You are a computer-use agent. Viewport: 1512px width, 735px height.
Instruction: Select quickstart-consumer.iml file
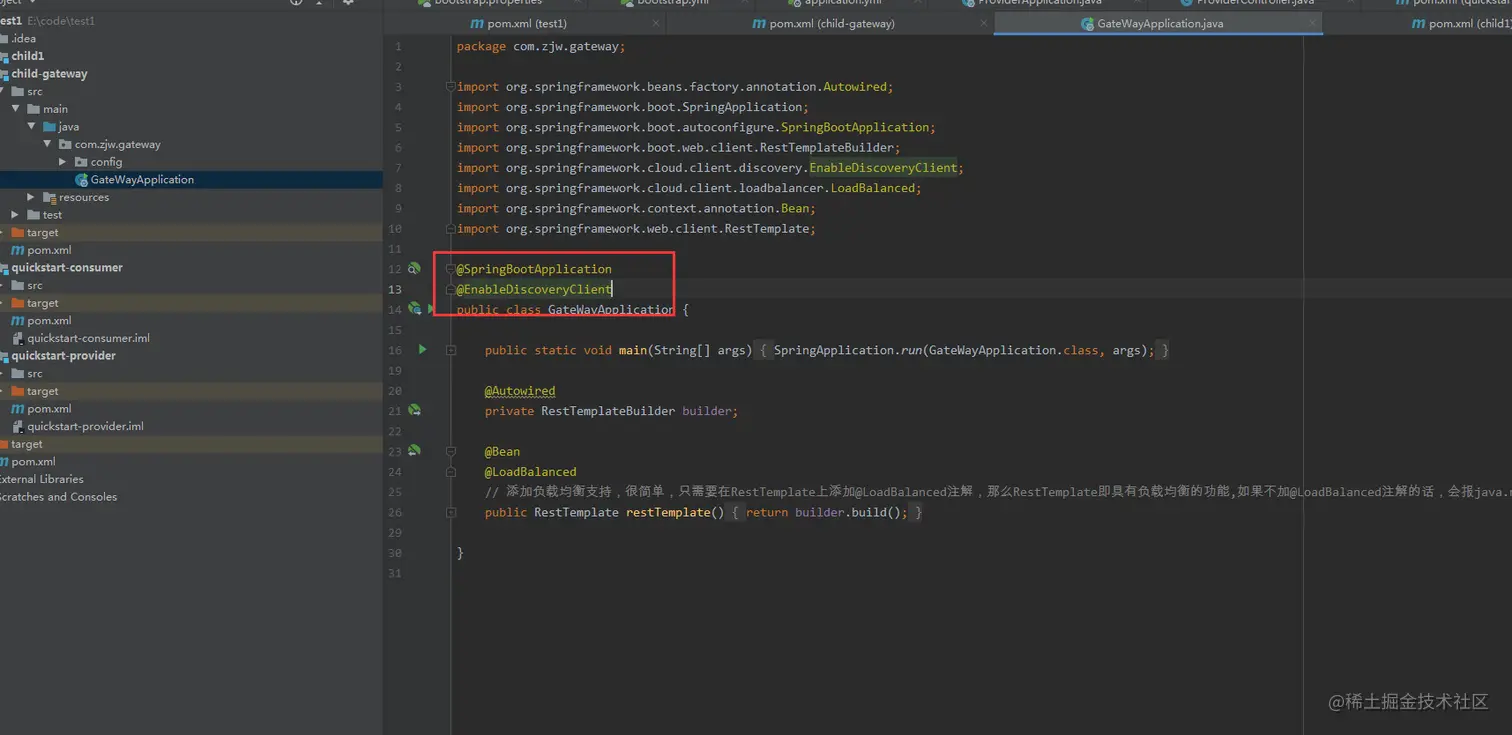[x=88, y=338]
